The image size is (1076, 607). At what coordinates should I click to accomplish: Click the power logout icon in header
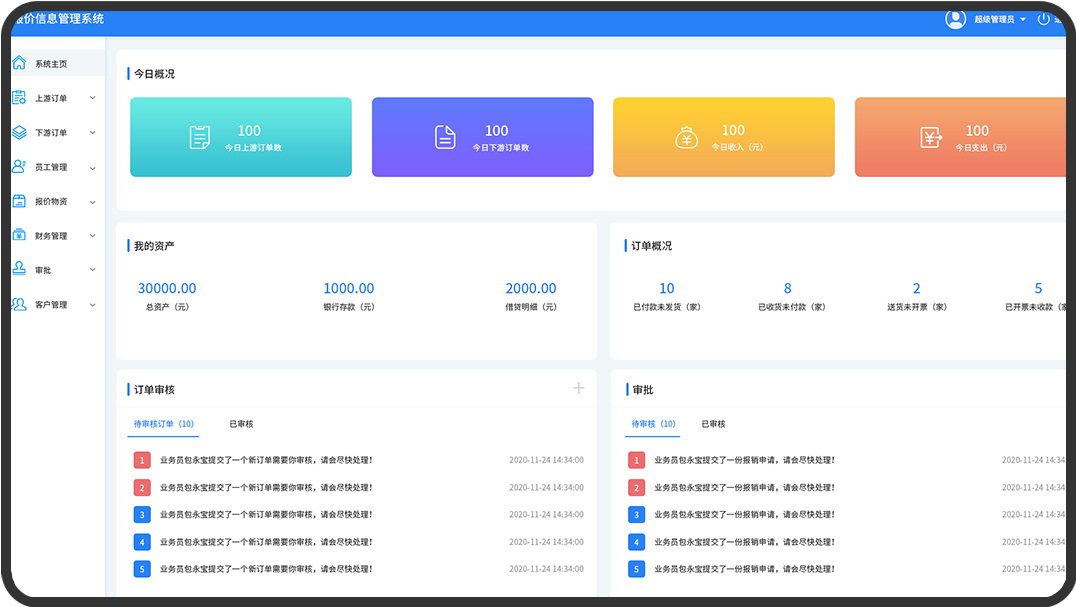[1044, 19]
